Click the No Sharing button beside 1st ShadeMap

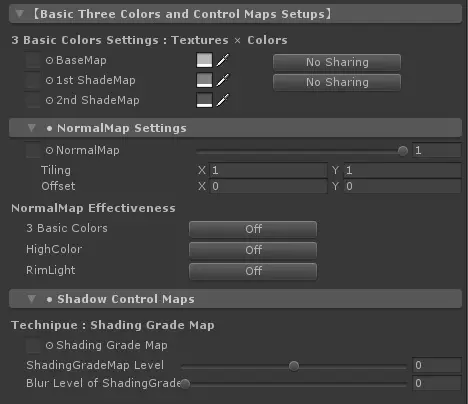[x=337, y=82]
